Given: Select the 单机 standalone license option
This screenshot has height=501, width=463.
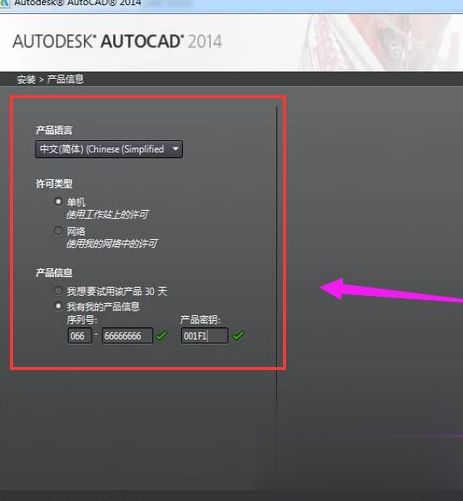Looking at the screenshot, I should [58, 202].
